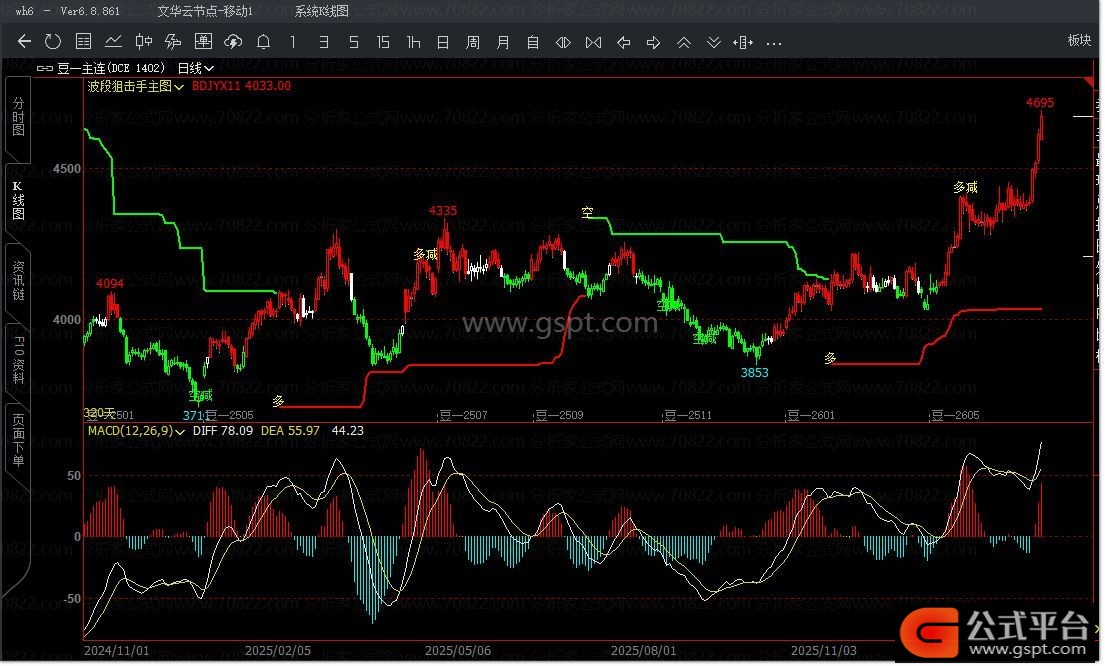Image resolution: width=1105 pixels, height=666 pixels.
Task: Switch to the 分时图 side tab
Action: pos(18,115)
